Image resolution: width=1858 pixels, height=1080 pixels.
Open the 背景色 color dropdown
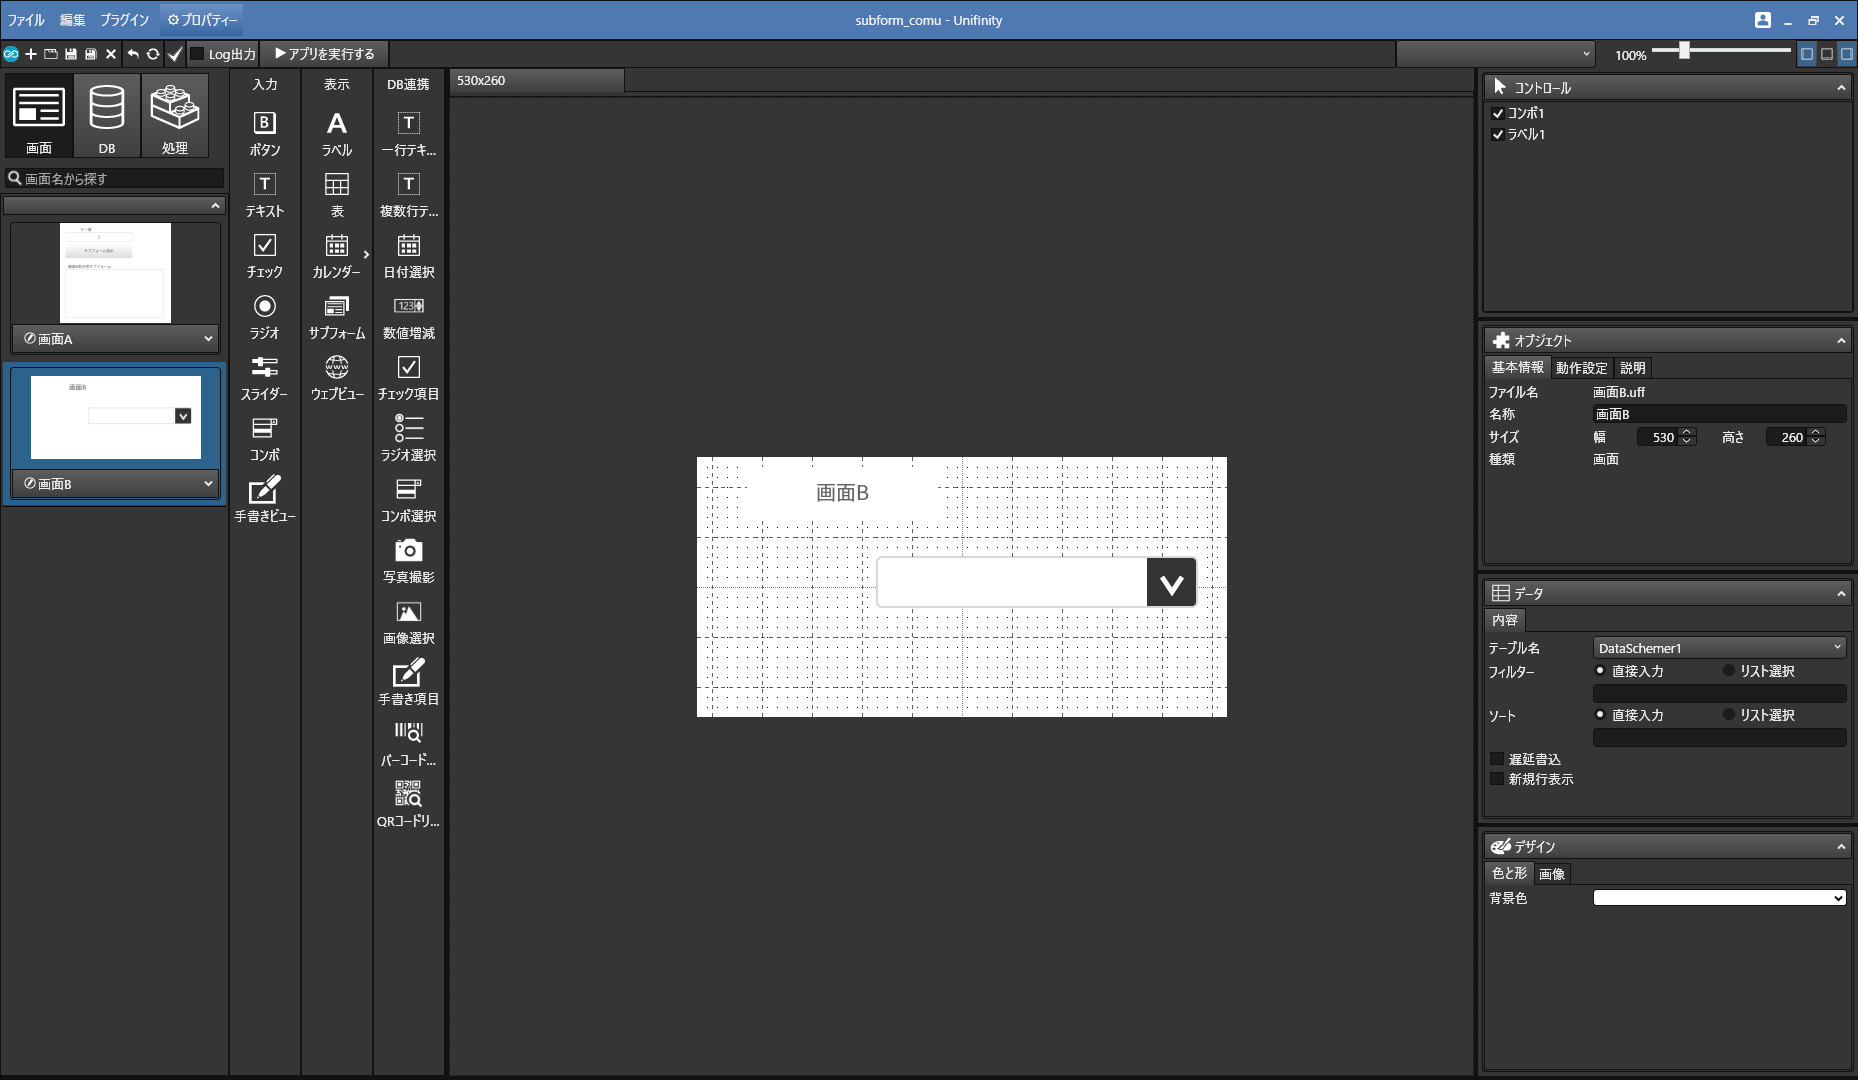[1718, 898]
